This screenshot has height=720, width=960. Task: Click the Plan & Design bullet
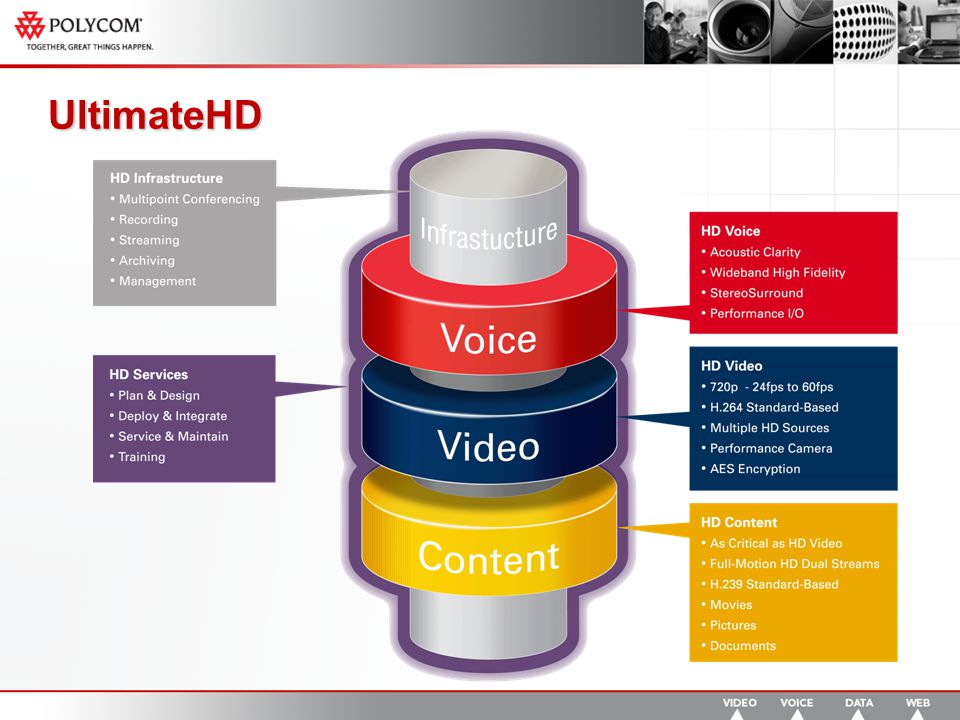click(x=155, y=396)
